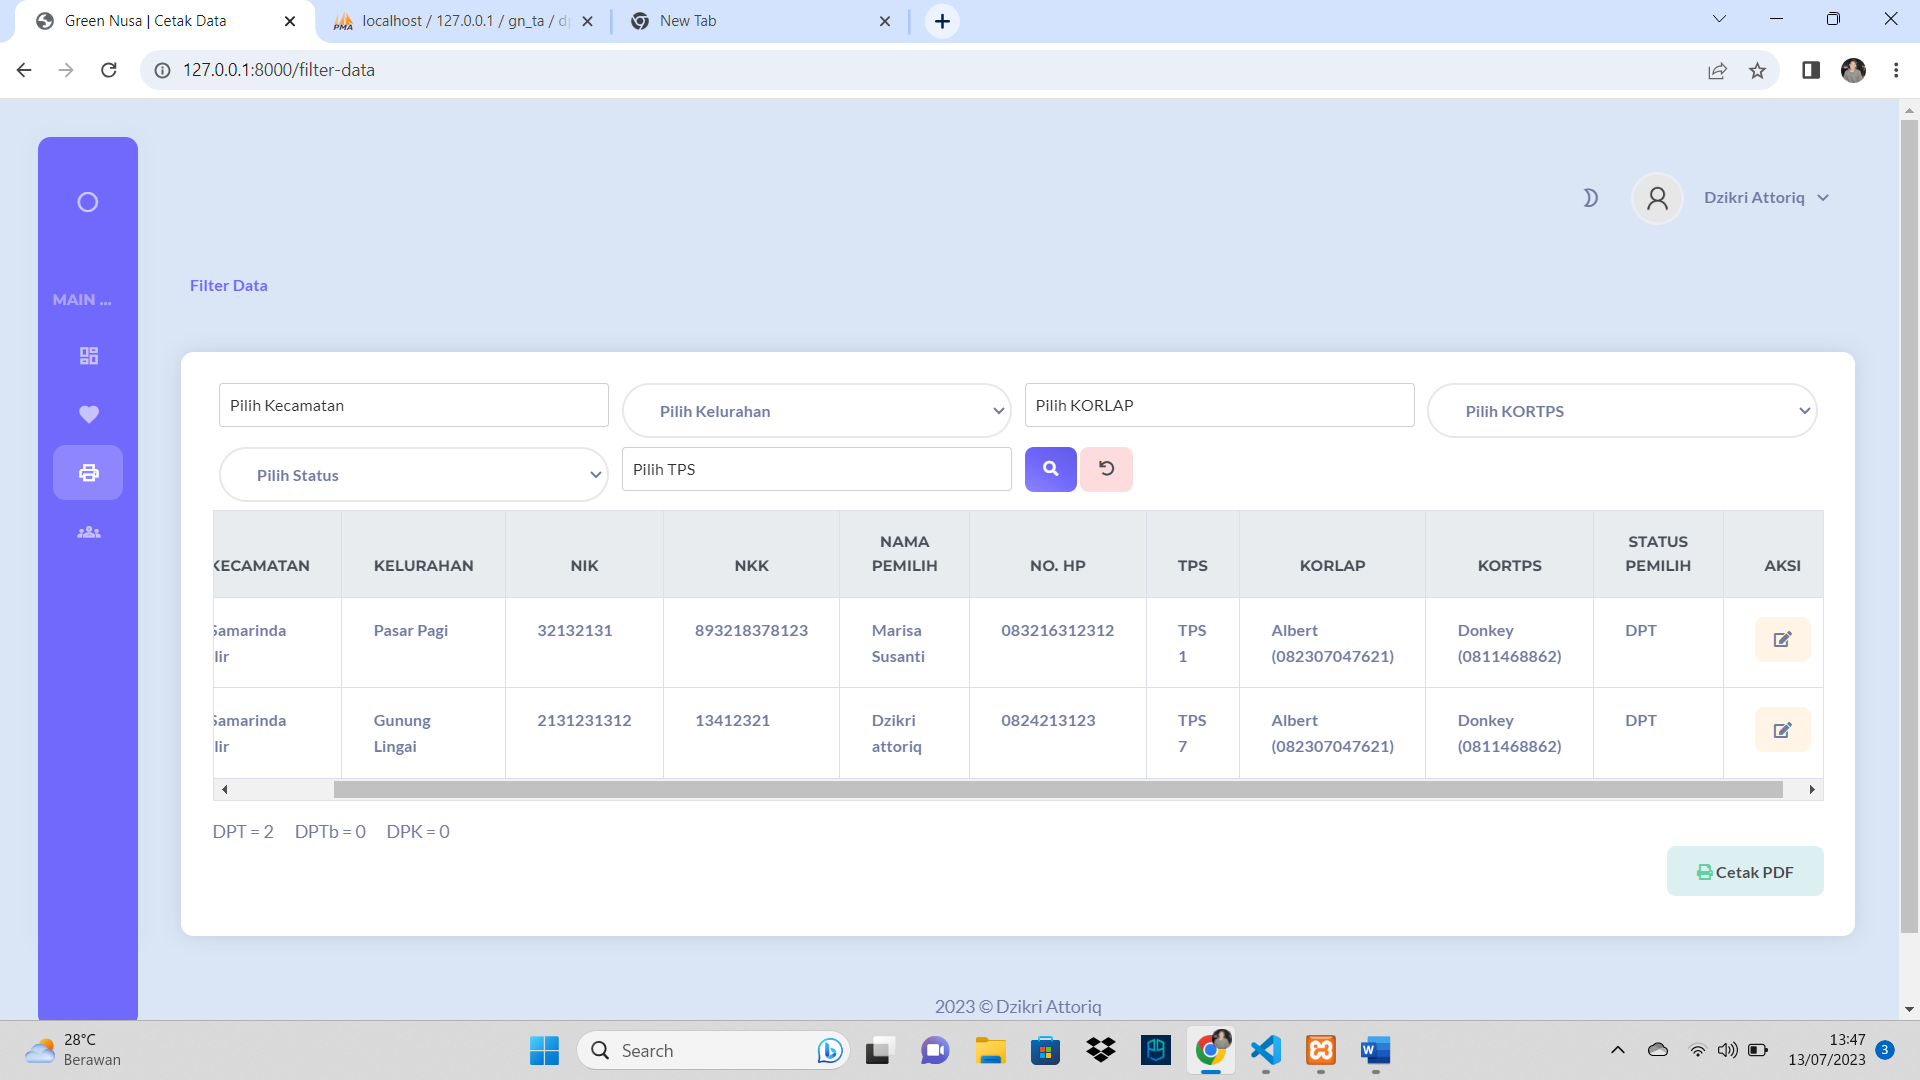
Task: Click the pink reset filter icon
Action: (x=1106, y=469)
